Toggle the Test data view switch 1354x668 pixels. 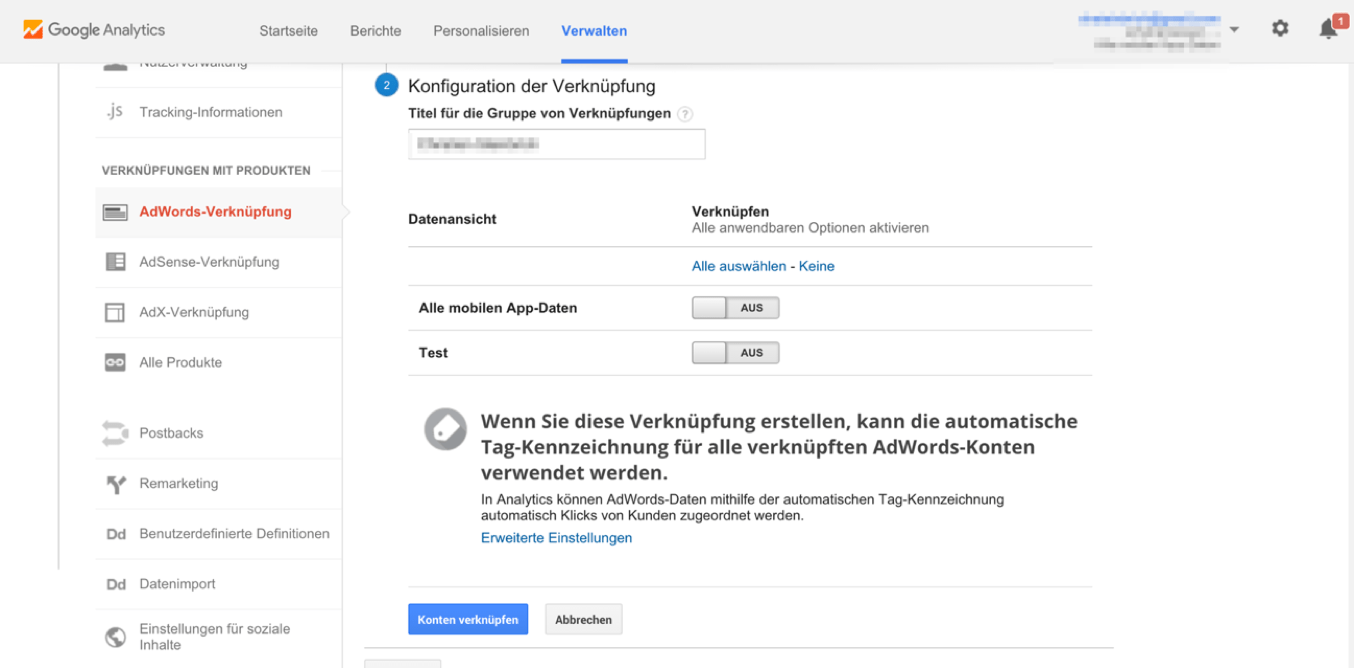coord(735,352)
